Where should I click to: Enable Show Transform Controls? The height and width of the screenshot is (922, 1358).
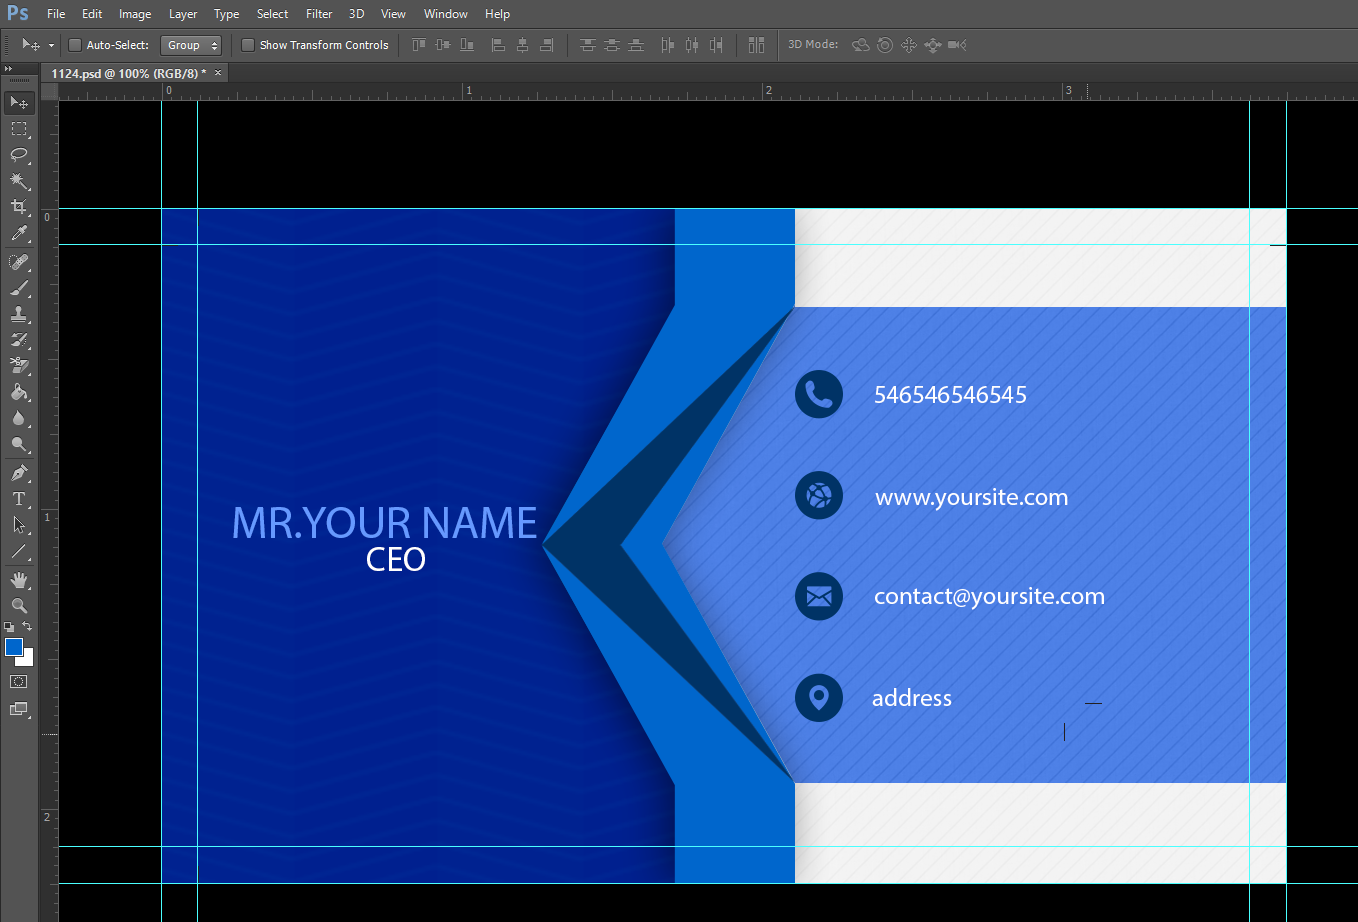(247, 45)
